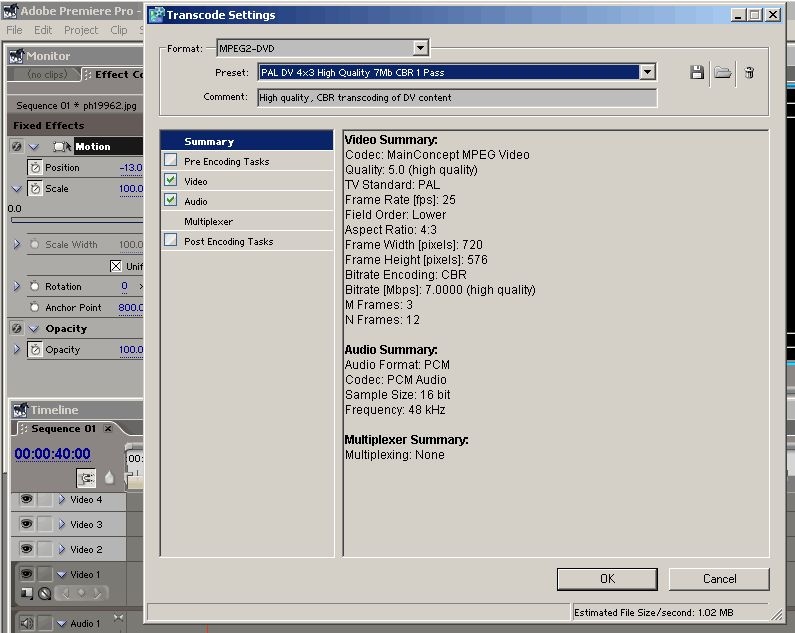Select the Motion transform icon

click(62, 147)
